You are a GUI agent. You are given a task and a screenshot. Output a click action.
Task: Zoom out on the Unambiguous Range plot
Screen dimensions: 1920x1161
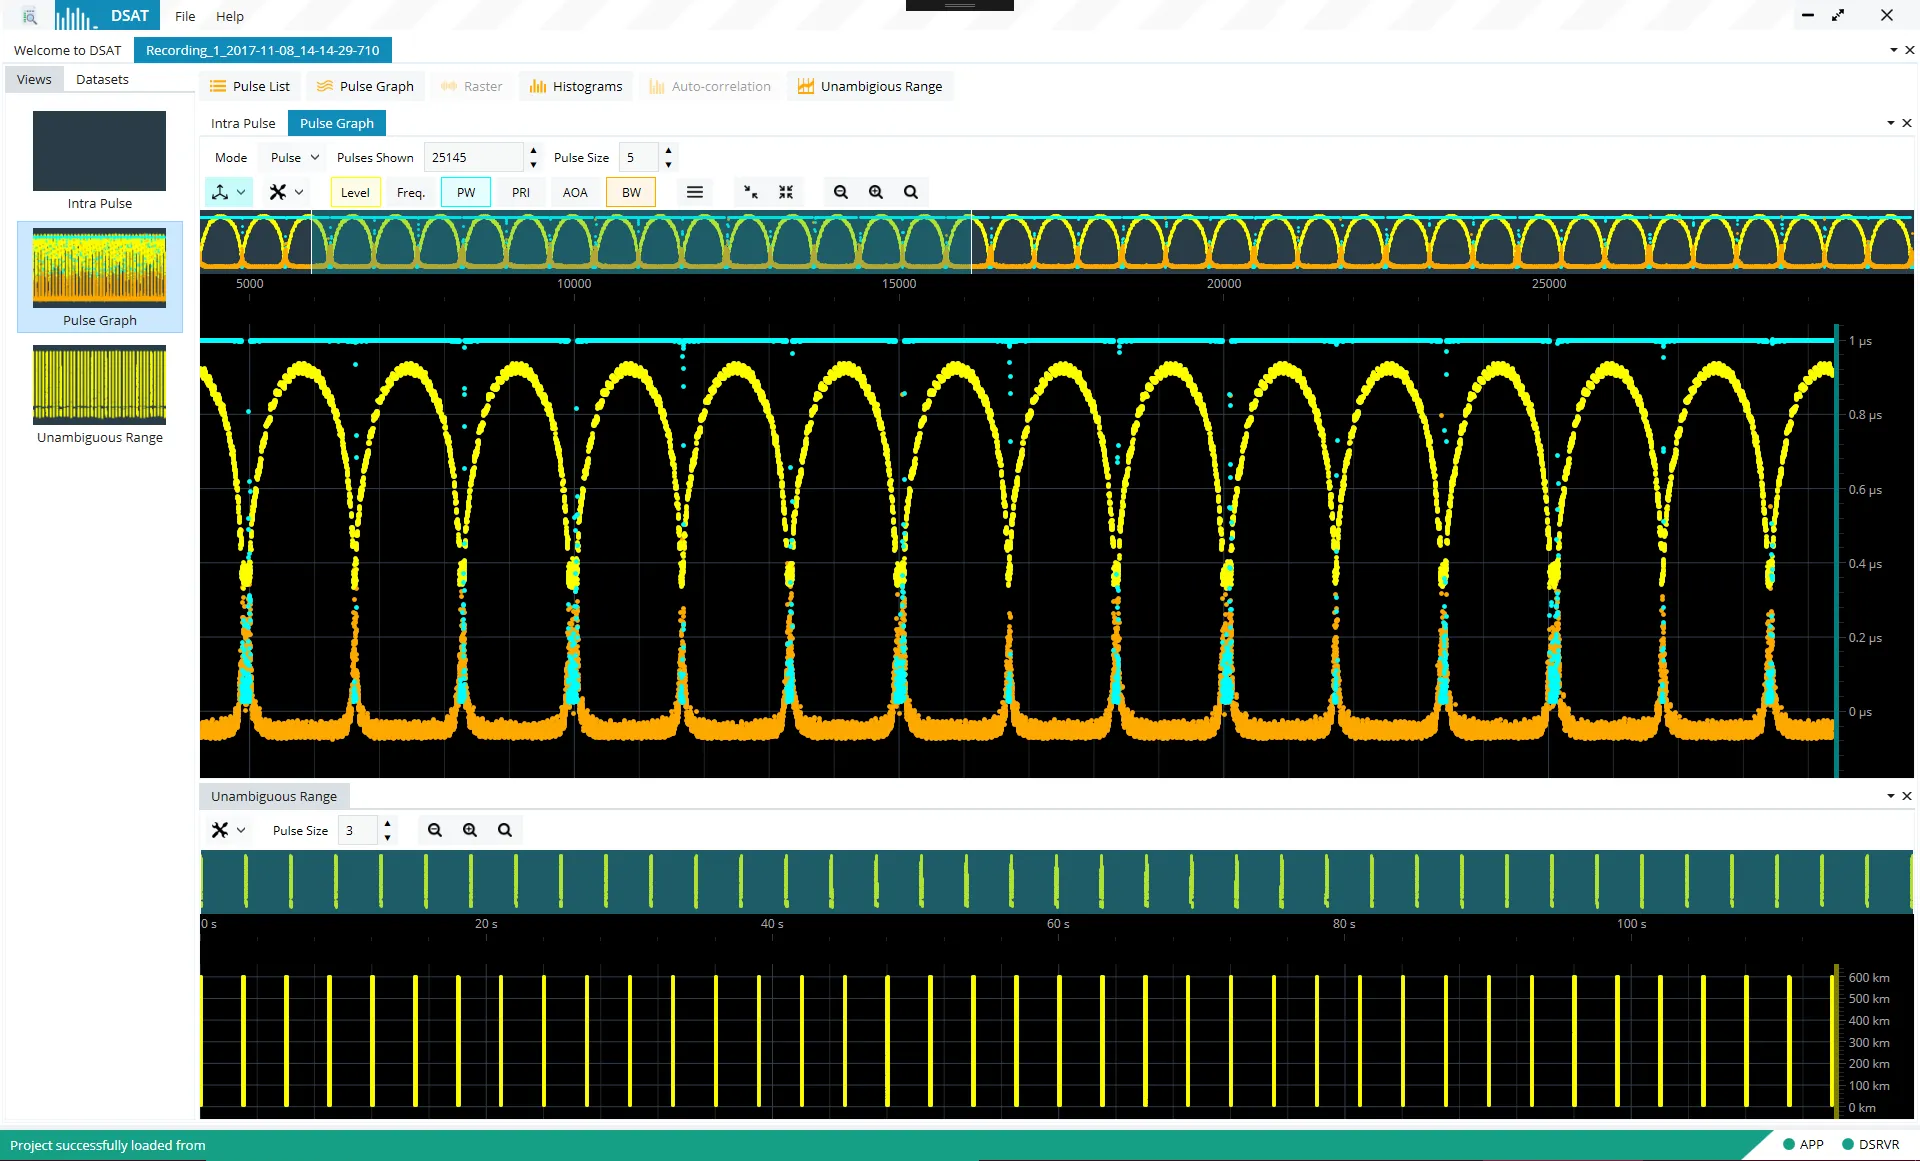point(435,830)
